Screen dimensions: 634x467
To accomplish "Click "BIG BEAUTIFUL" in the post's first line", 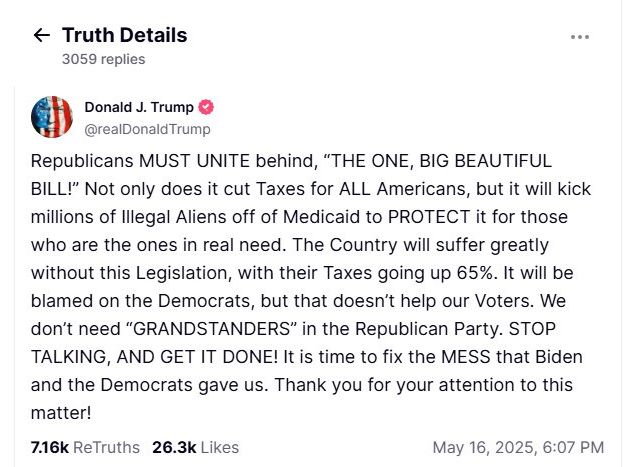I will point(485,161).
